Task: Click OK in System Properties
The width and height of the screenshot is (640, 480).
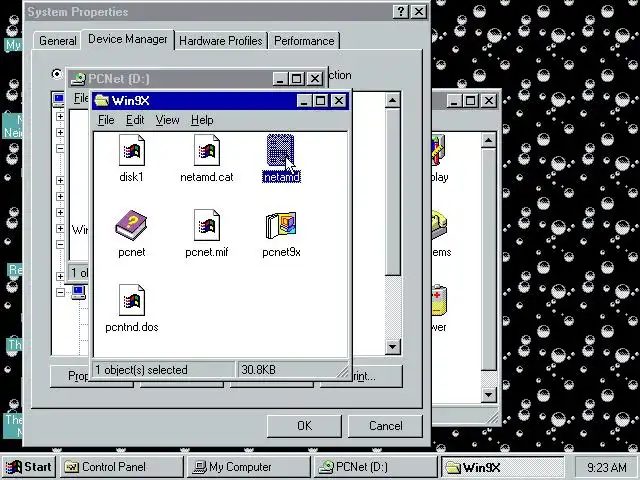Action: coord(304,426)
